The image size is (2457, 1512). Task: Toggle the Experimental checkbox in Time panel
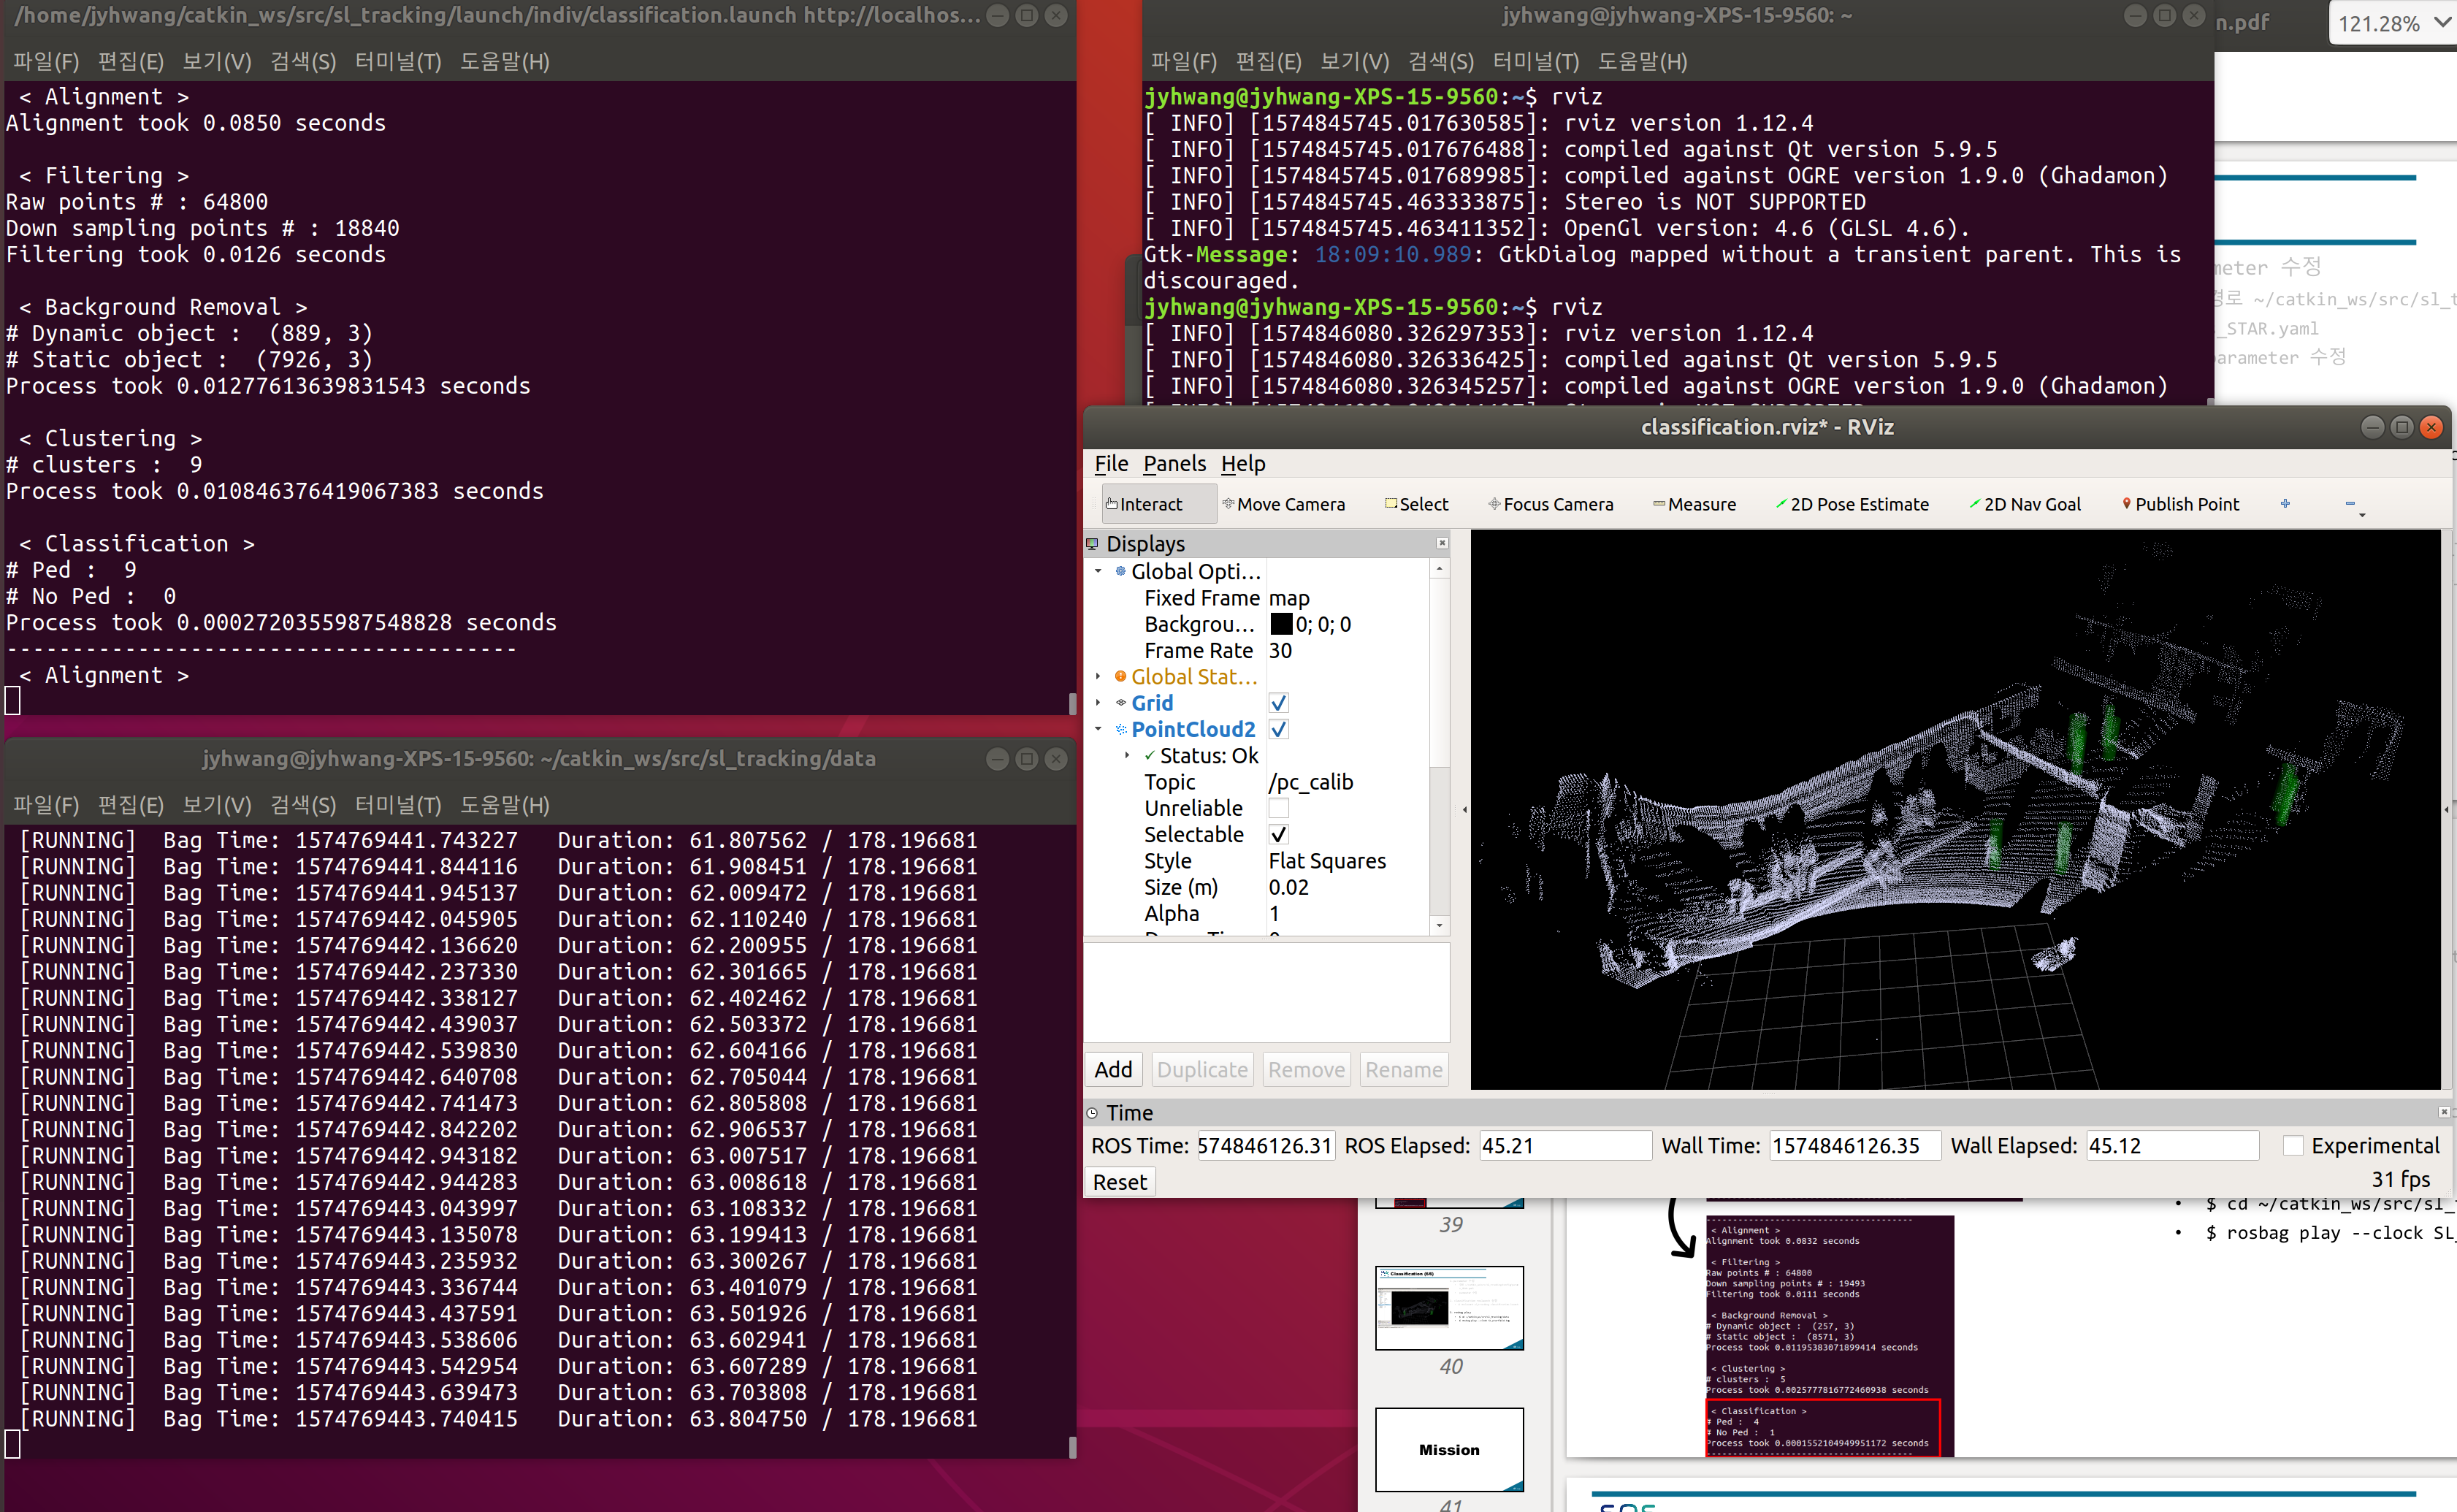coord(2293,1146)
